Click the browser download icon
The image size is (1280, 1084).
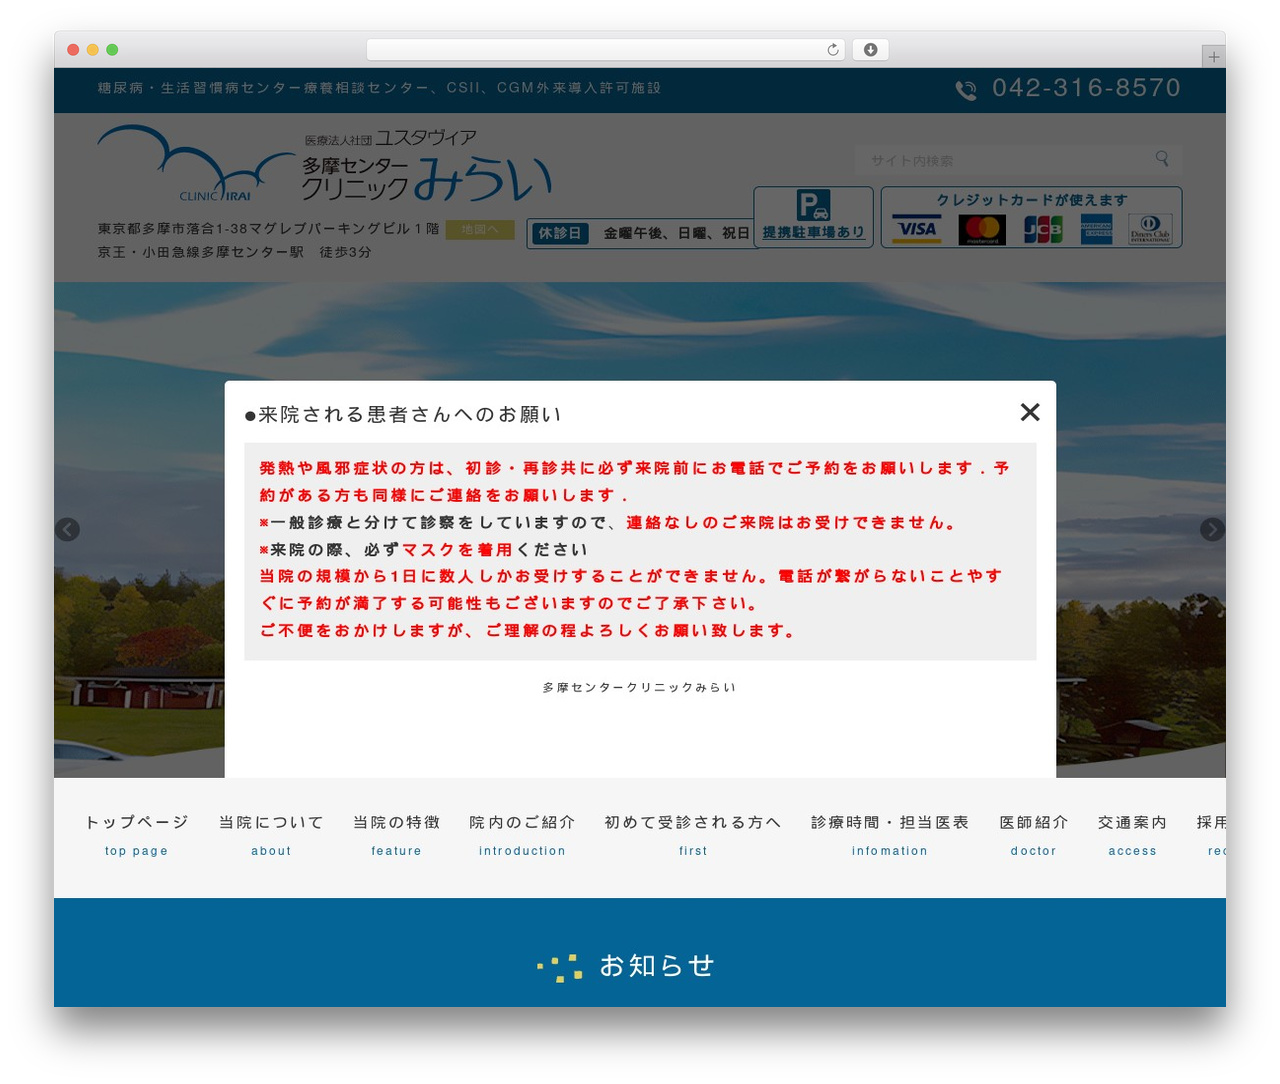coord(871,50)
